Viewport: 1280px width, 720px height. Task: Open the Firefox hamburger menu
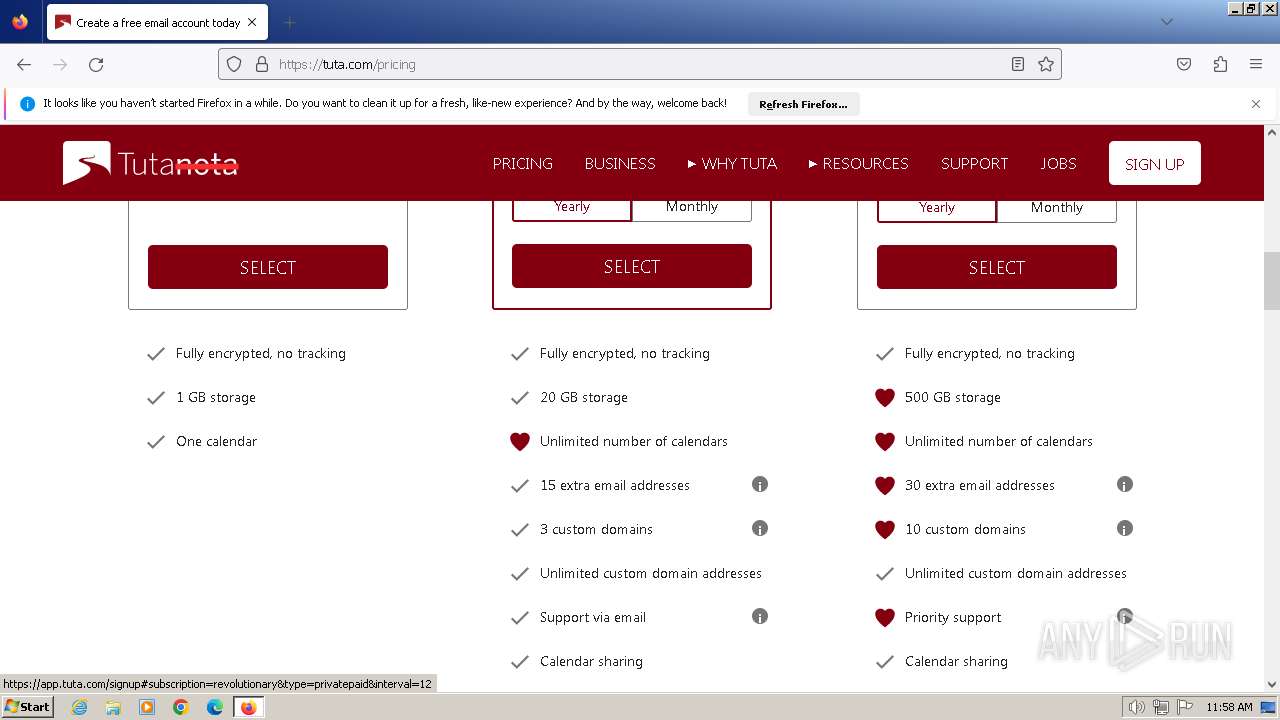(1256, 64)
